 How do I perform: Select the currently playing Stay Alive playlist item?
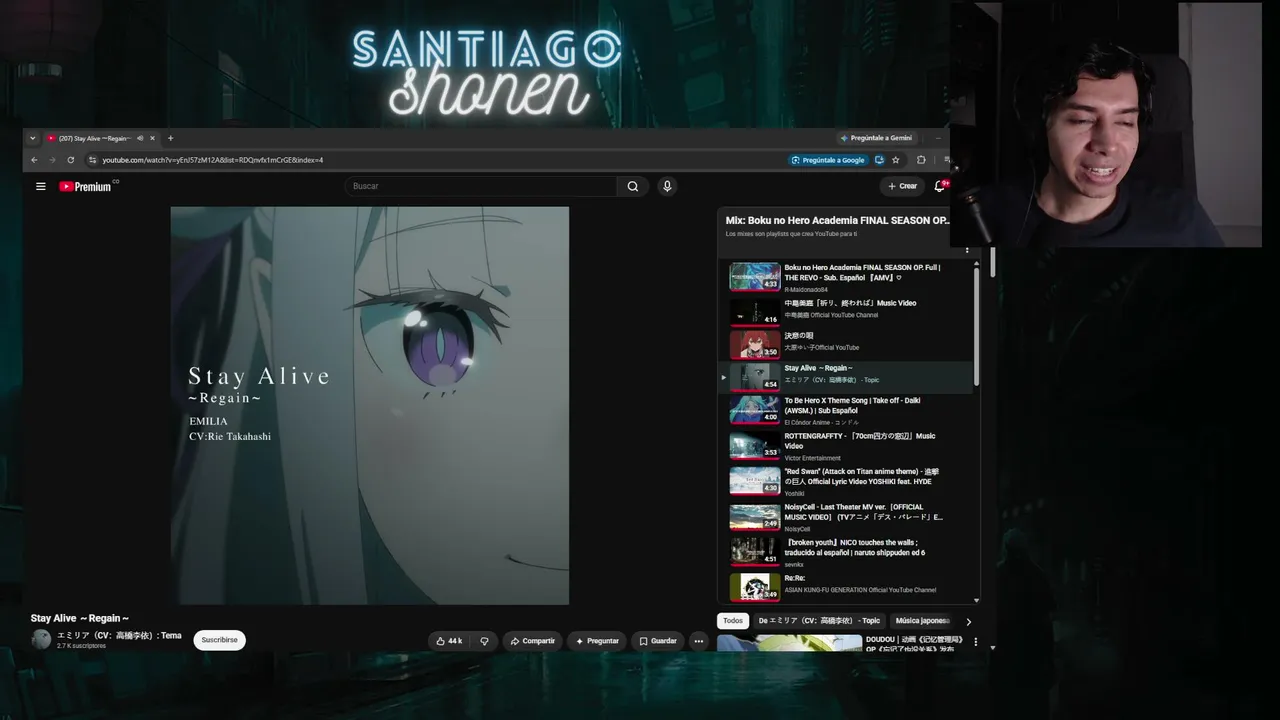[848, 377]
